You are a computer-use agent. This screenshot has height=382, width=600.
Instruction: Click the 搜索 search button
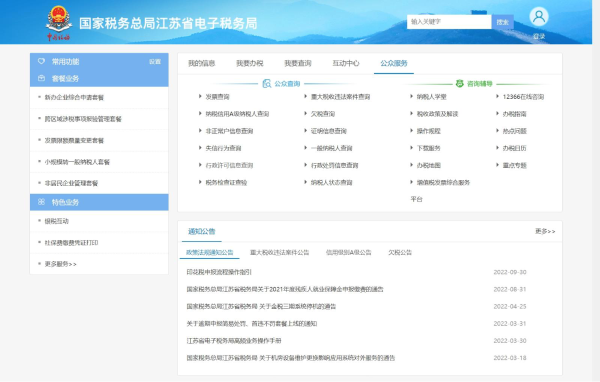point(502,22)
